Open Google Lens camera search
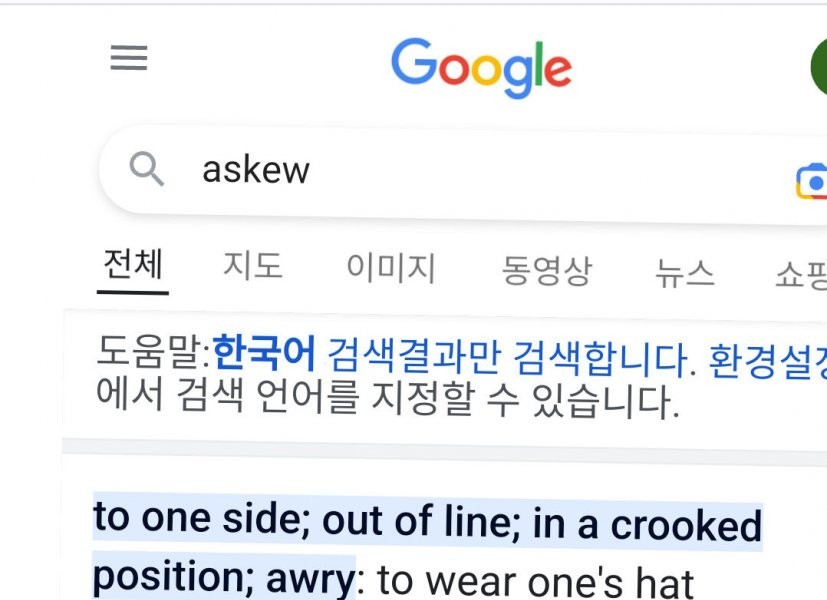The width and height of the screenshot is (827, 600). tap(812, 180)
